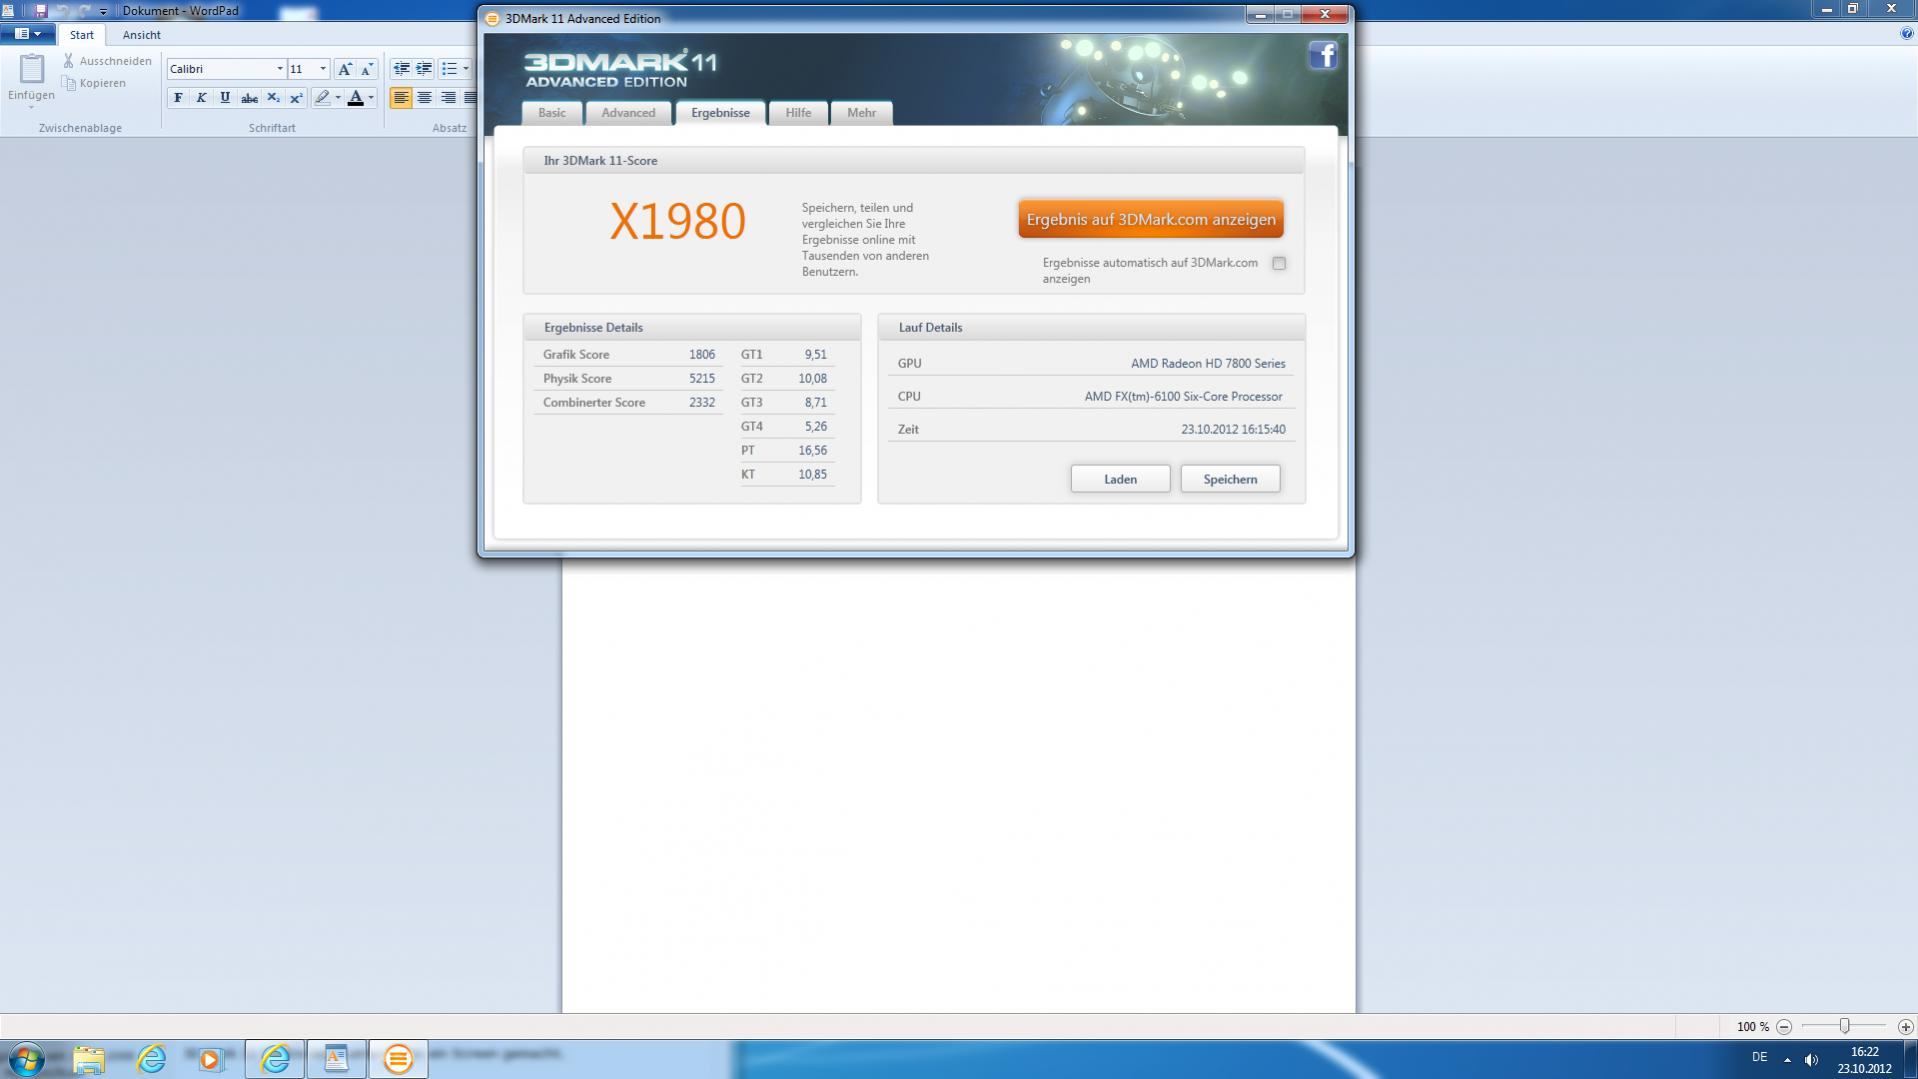The height and width of the screenshot is (1079, 1918).
Task: Enable subscript formatting in WordPad
Action: point(273,98)
